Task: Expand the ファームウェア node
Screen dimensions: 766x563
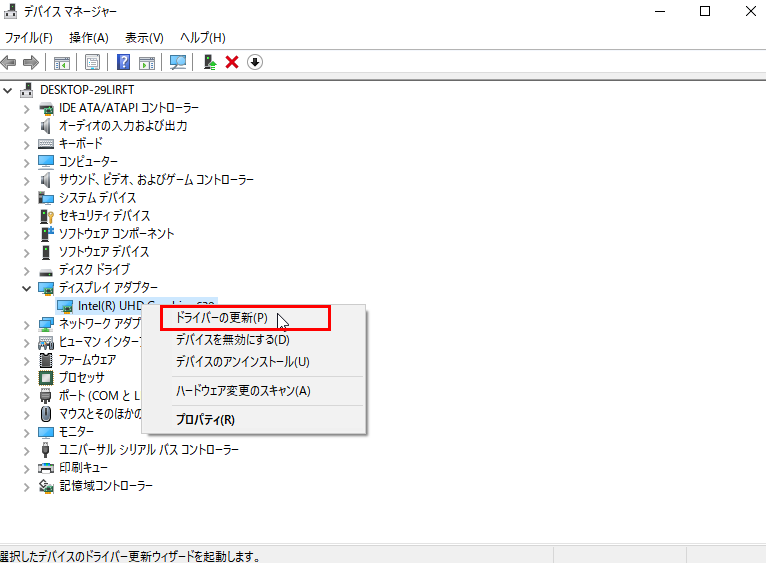Action: click(x=27, y=361)
